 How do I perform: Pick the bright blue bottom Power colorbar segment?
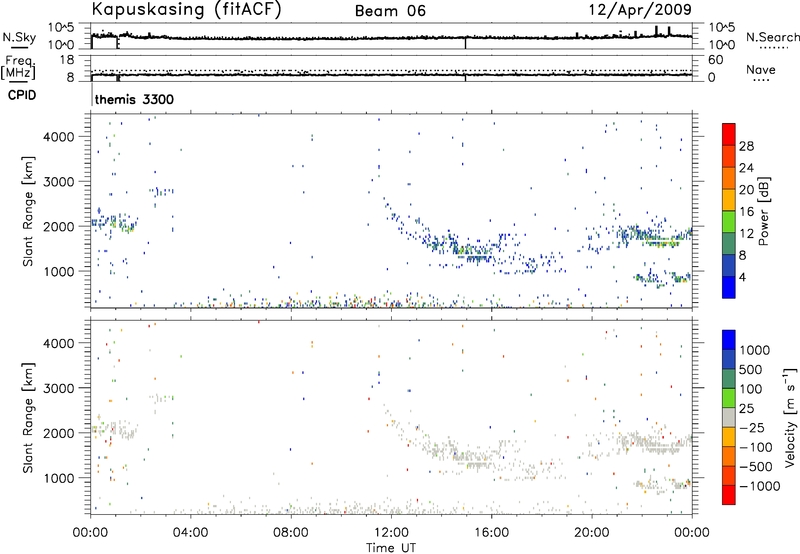tap(729, 287)
